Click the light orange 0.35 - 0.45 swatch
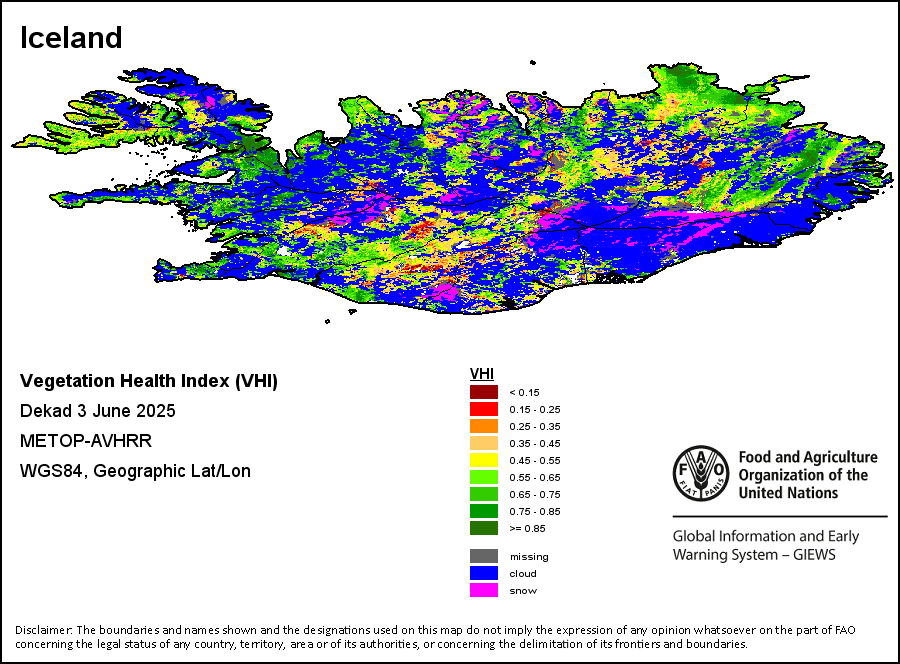 (484, 443)
